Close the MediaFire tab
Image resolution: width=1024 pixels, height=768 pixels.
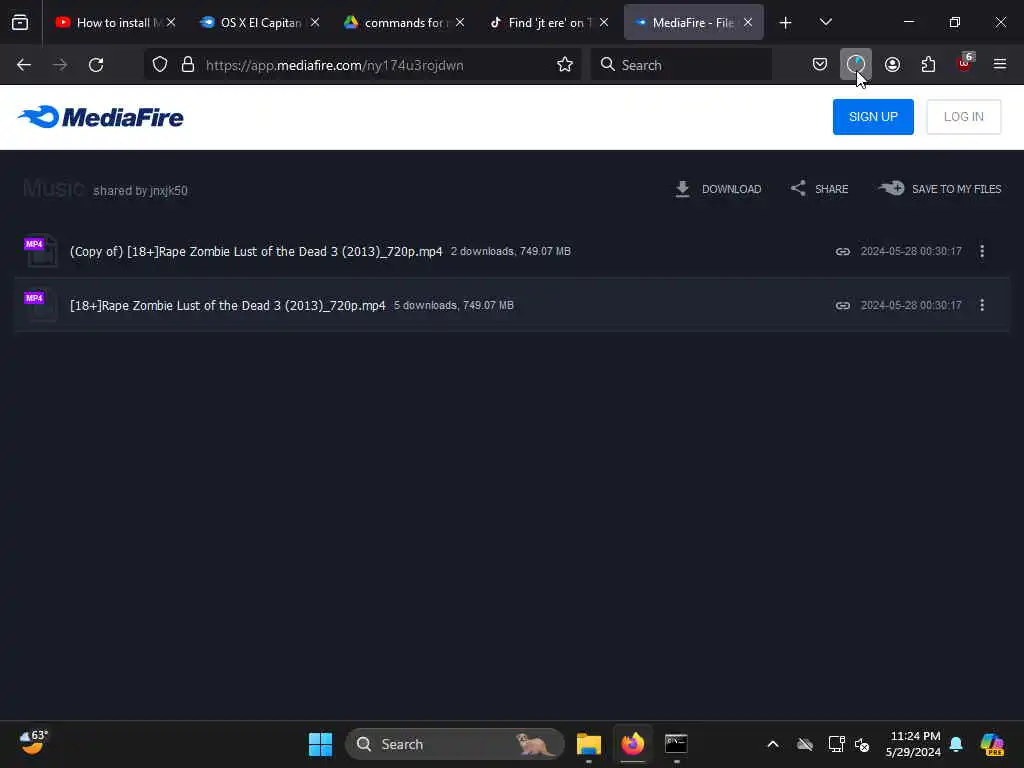pyautogui.click(x=748, y=22)
